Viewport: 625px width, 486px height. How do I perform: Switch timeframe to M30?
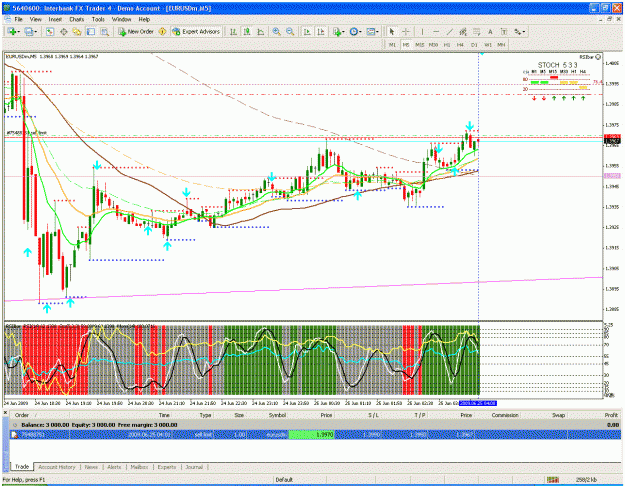point(433,45)
